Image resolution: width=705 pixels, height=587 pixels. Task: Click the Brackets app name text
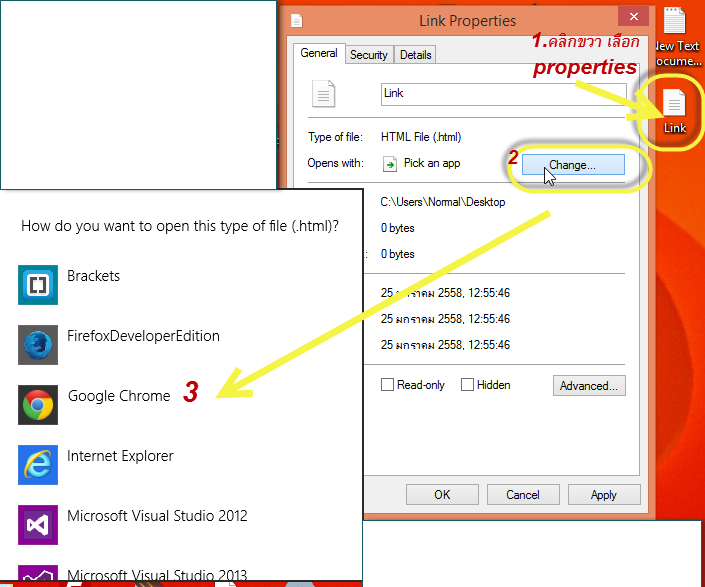pos(94,276)
